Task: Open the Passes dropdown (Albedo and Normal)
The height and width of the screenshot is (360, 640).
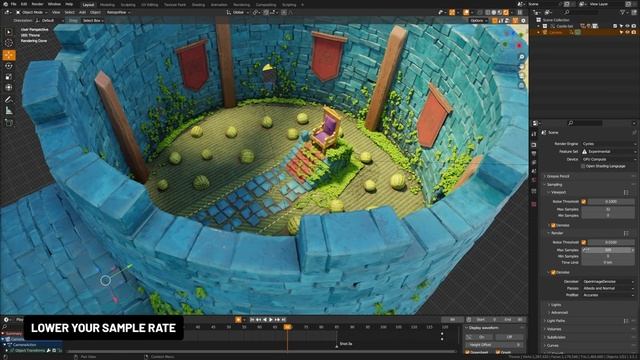Action: 608,288
